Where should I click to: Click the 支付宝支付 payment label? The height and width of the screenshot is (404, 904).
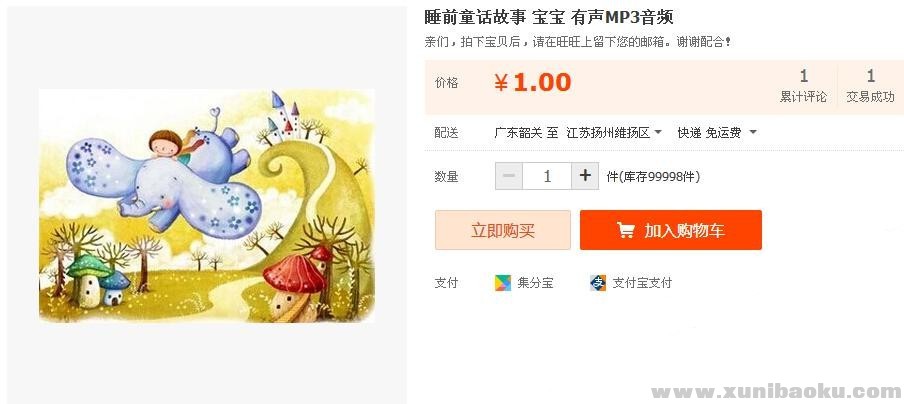point(642,283)
